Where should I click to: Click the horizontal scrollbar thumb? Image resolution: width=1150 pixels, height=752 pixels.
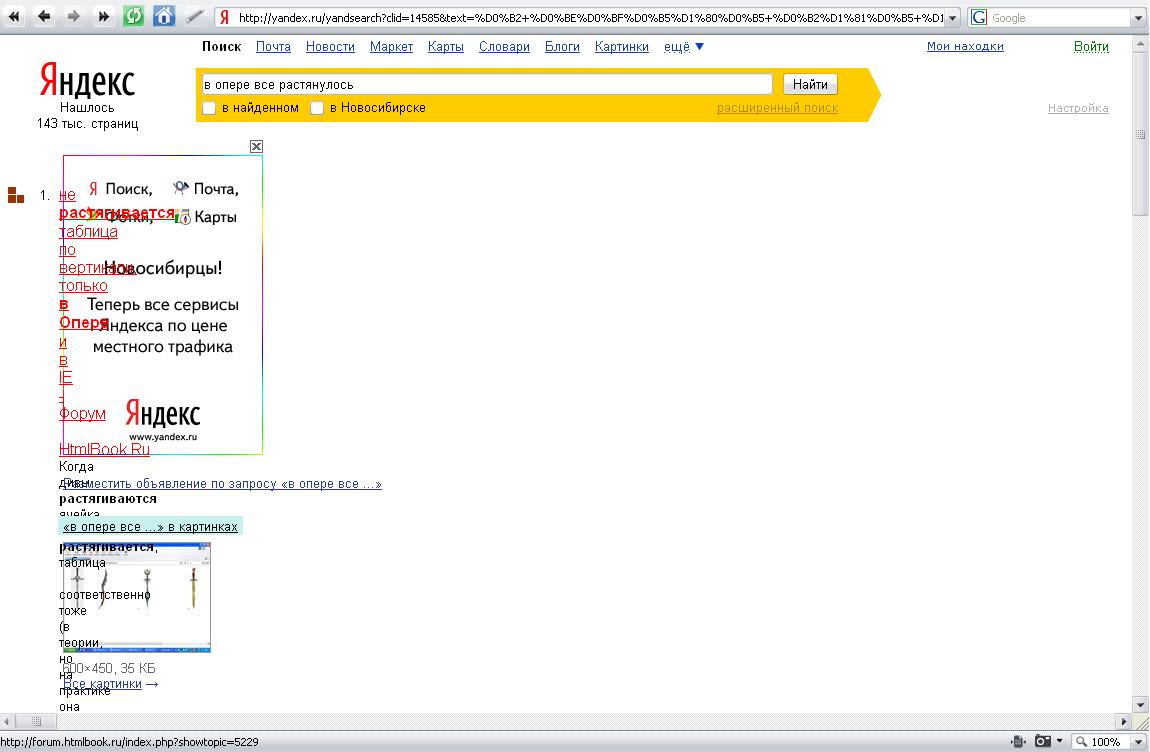(36, 721)
